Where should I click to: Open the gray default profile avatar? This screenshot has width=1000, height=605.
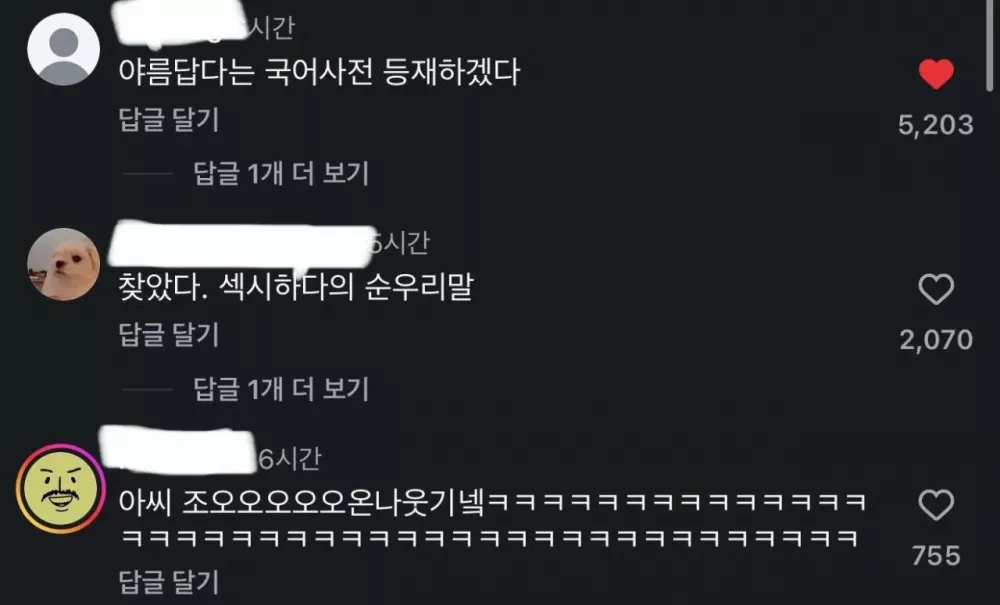(x=64, y=49)
